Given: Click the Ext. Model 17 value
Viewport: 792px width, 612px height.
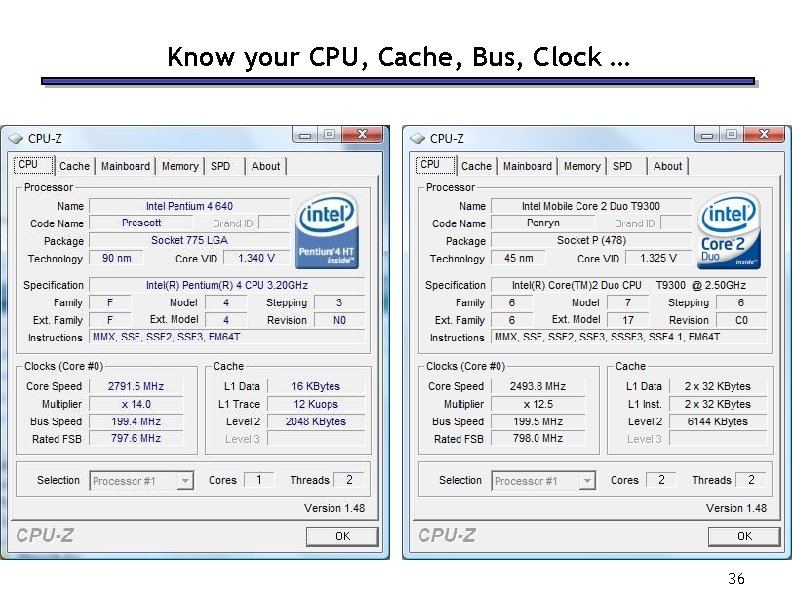Looking at the screenshot, I should tap(628, 320).
